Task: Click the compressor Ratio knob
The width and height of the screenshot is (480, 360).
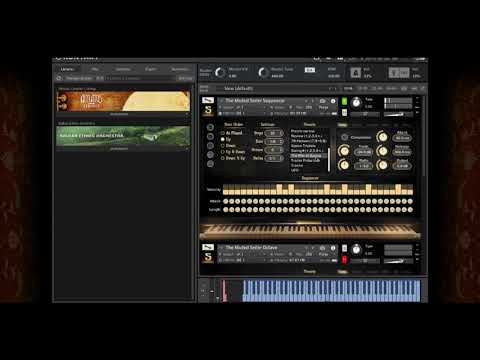Action: [x=344, y=165]
